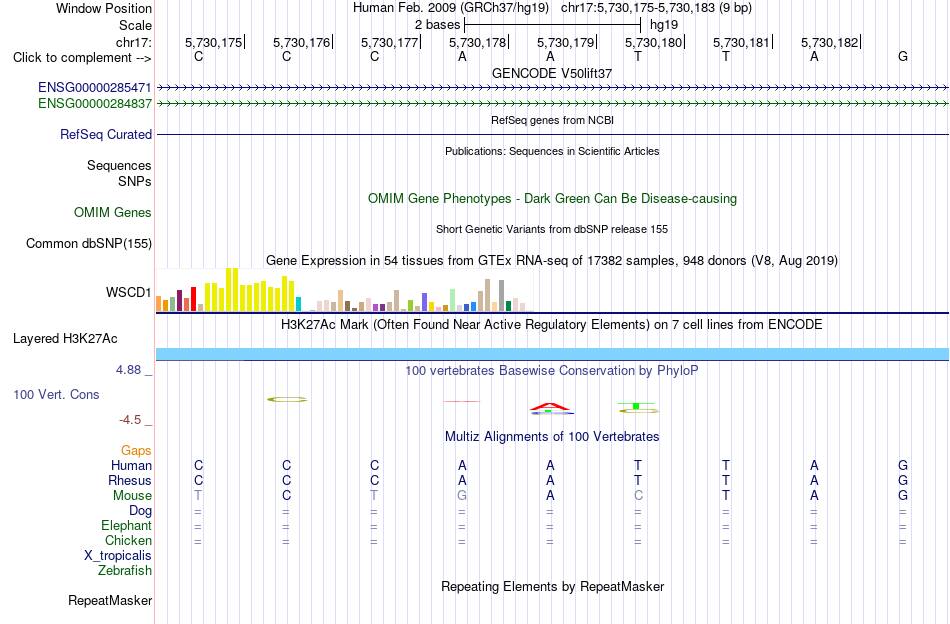Click the lone yellow oval in PhyloP track

[x=287, y=399]
